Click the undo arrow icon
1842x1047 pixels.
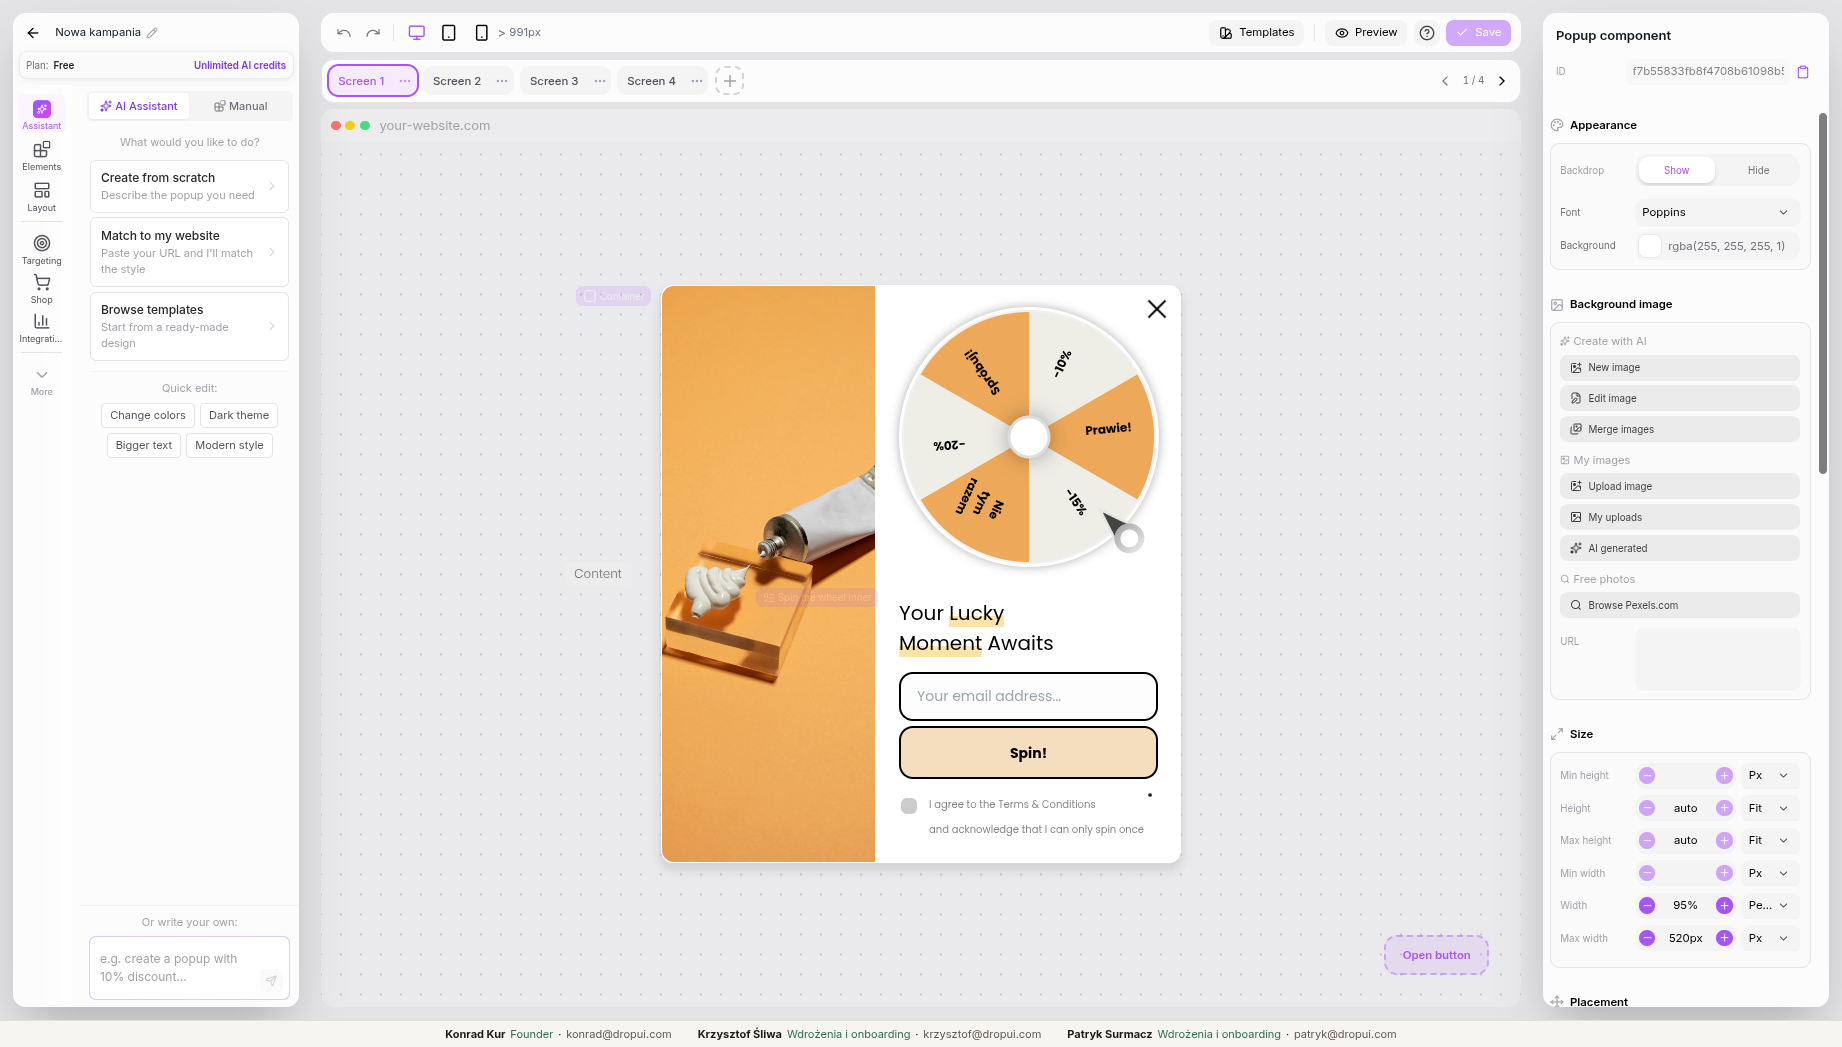pos(344,33)
